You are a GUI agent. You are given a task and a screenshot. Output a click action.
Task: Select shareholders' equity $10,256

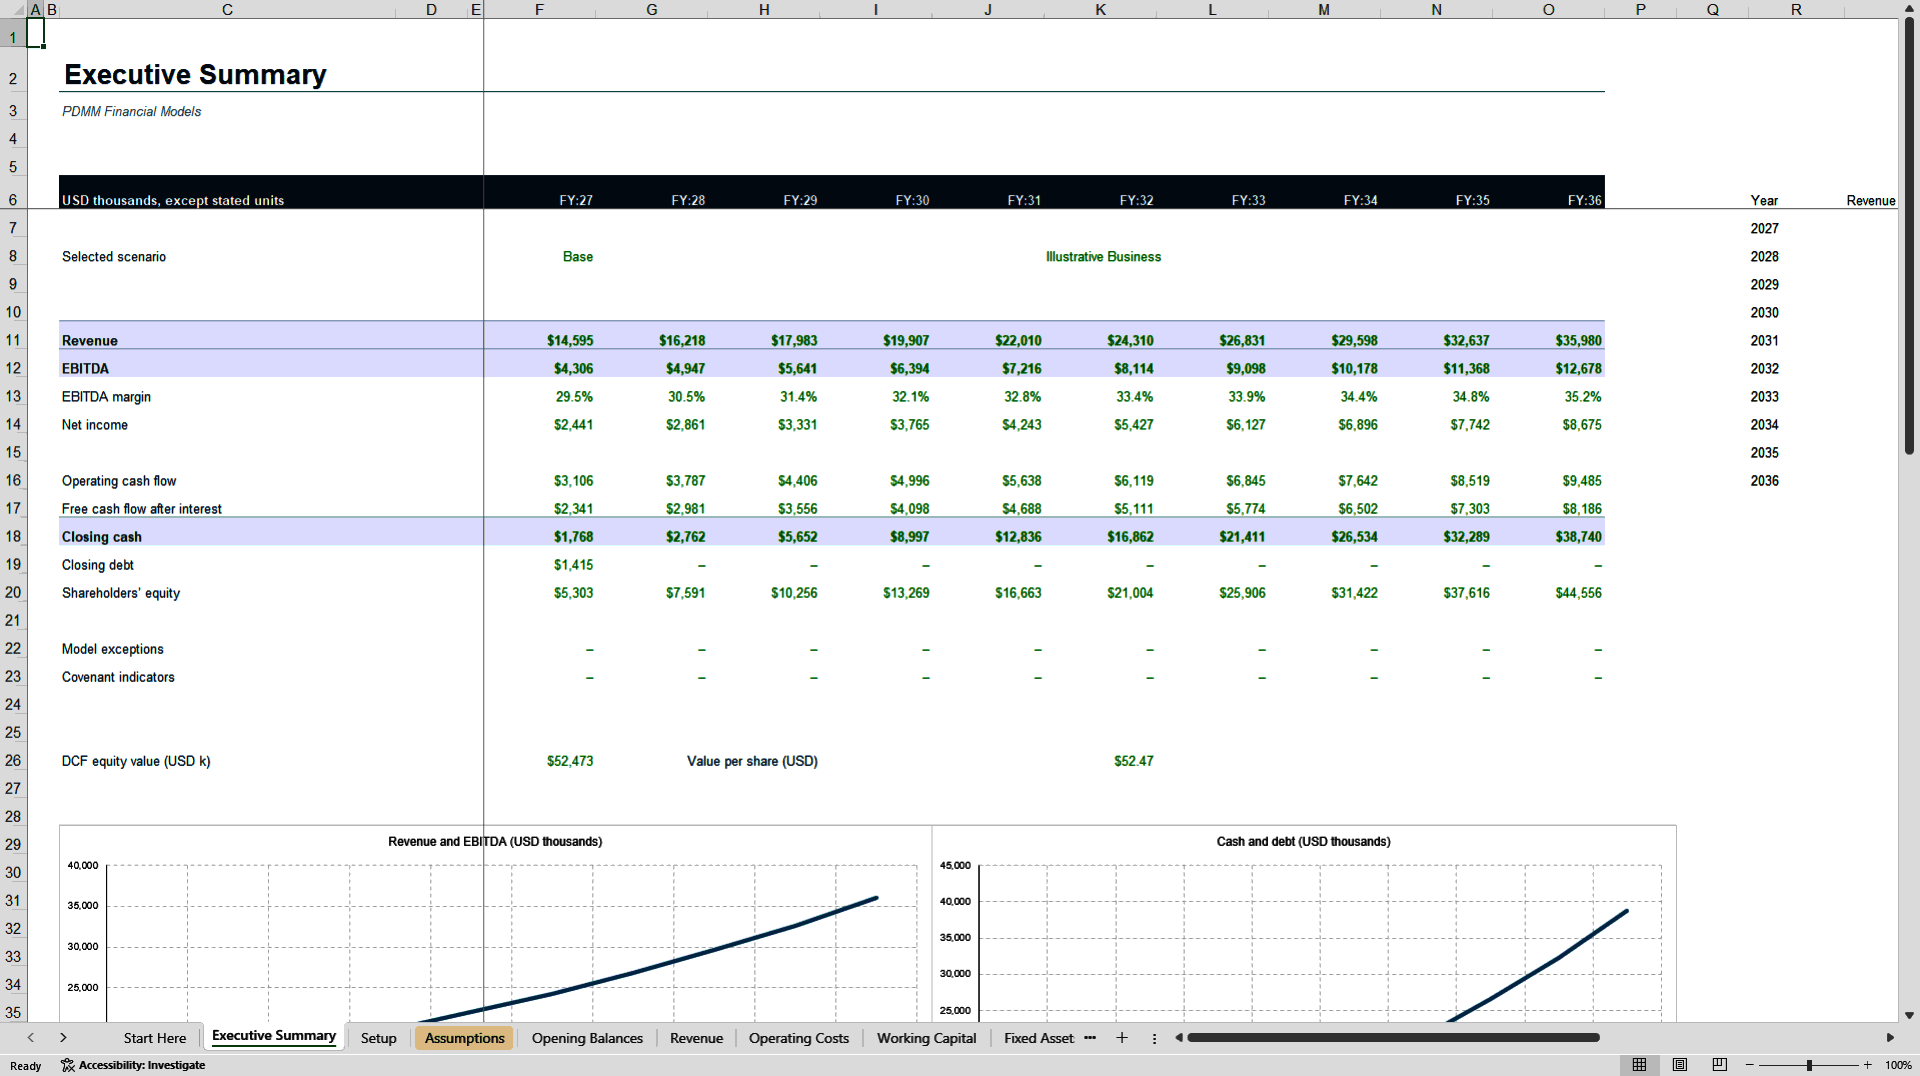click(794, 592)
